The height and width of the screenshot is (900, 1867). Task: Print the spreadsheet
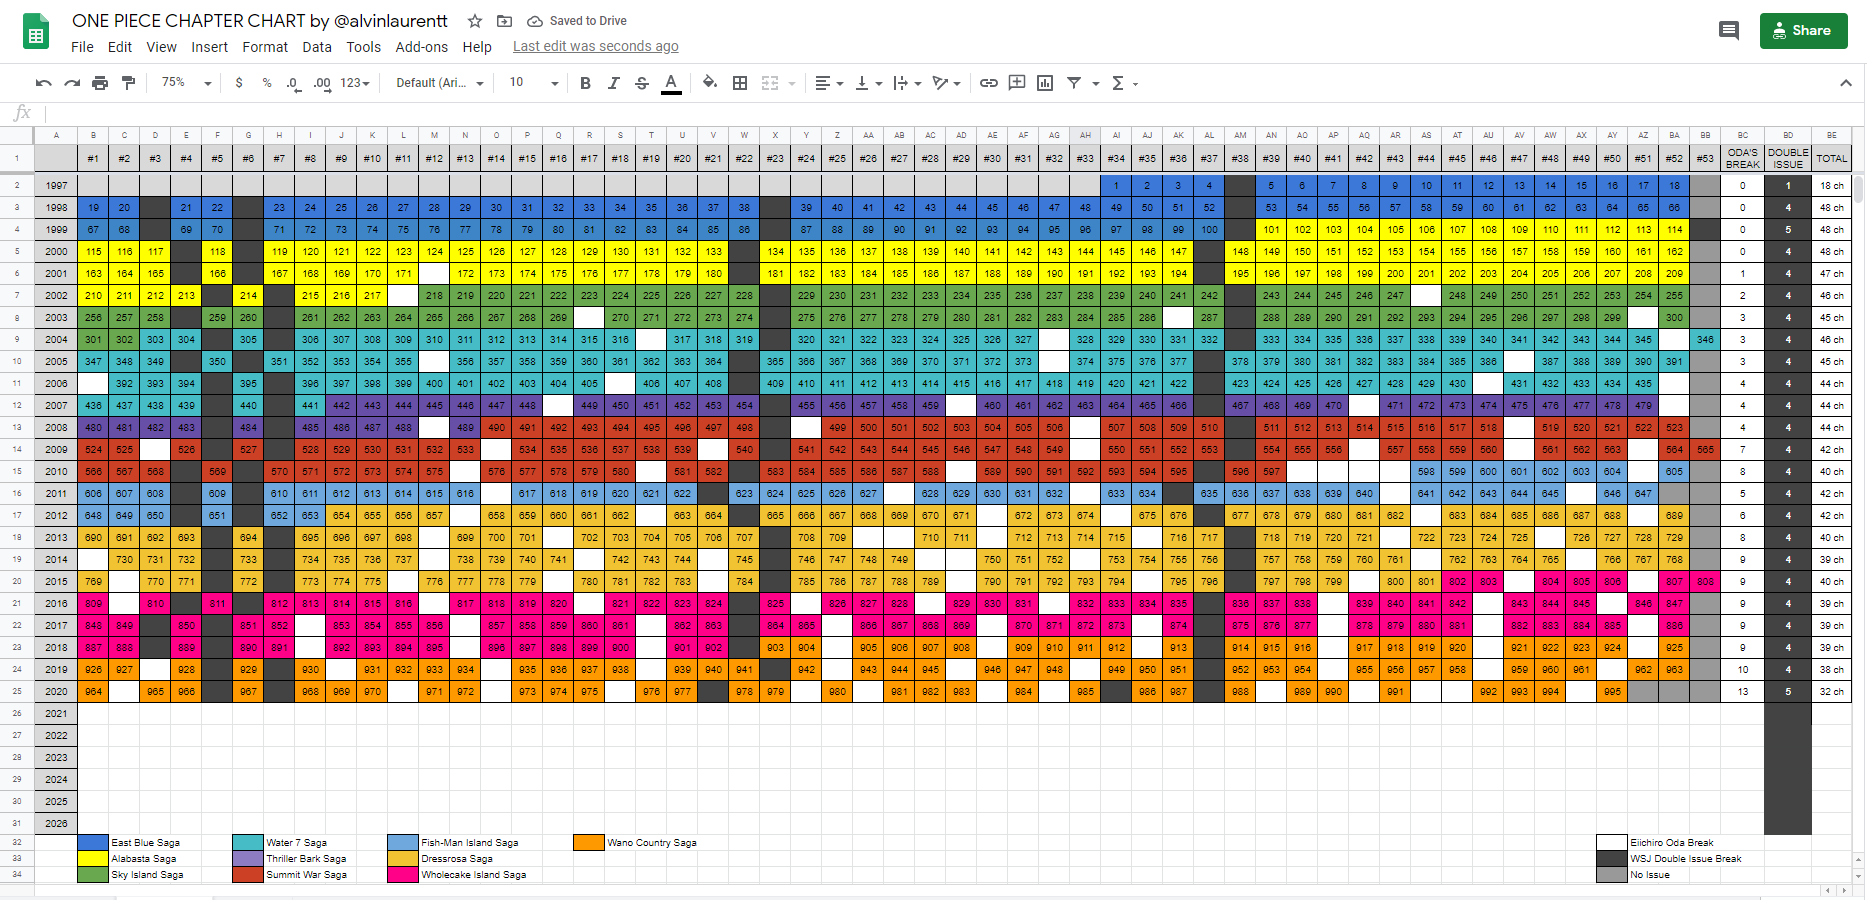[x=100, y=83]
